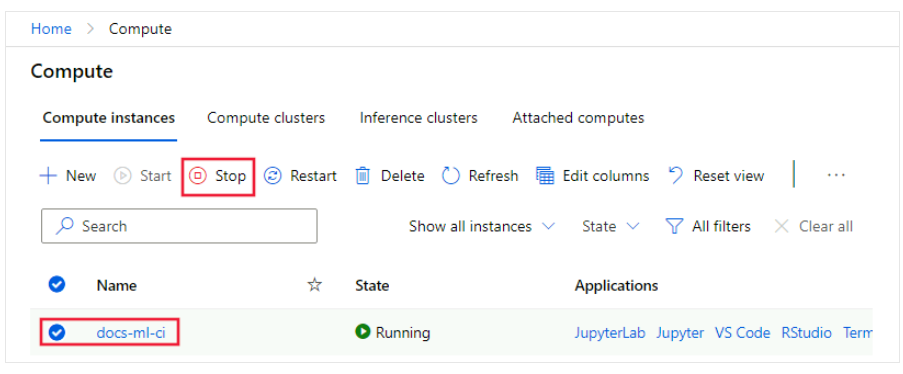Click the New compute plus icon

click(x=48, y=176)
